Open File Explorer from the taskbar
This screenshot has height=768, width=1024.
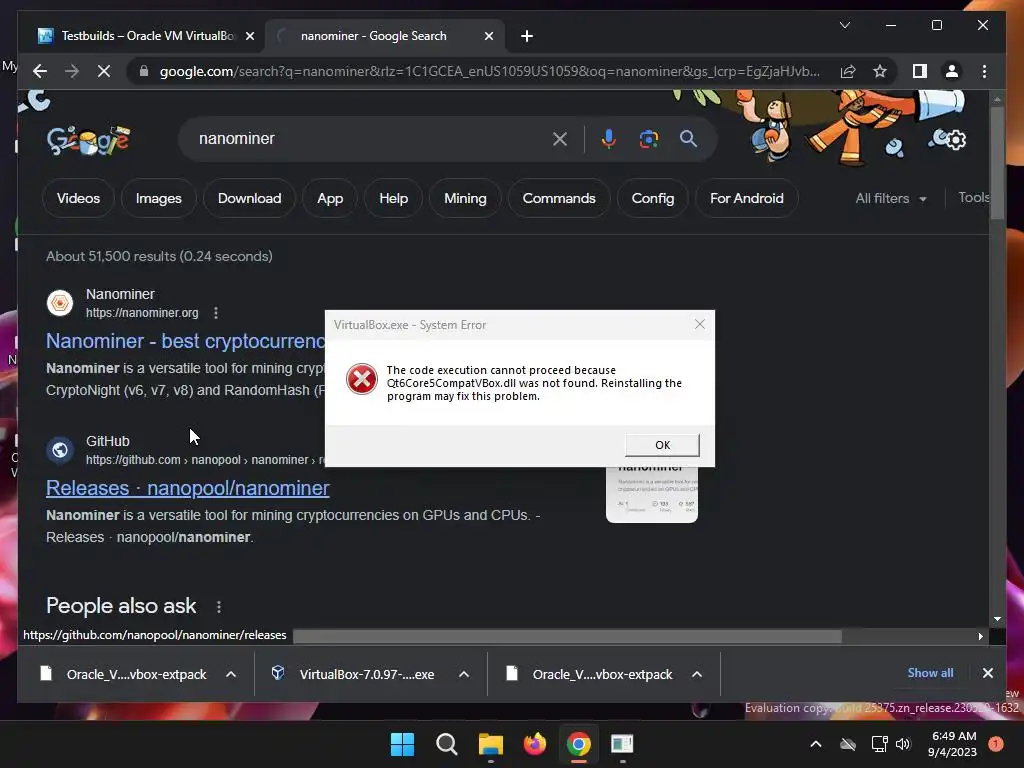click(x=490, y=744)
